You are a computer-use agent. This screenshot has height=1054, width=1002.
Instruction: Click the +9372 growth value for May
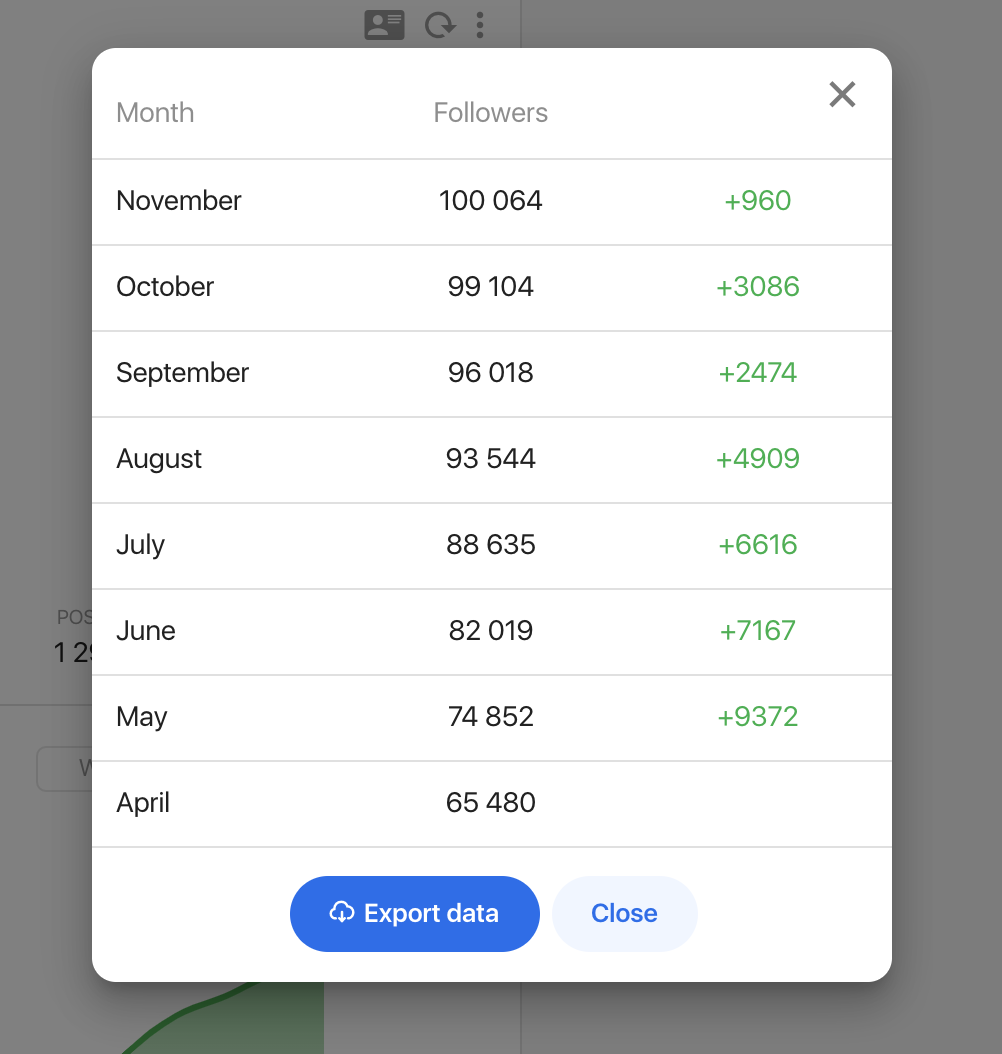point(757,717)
